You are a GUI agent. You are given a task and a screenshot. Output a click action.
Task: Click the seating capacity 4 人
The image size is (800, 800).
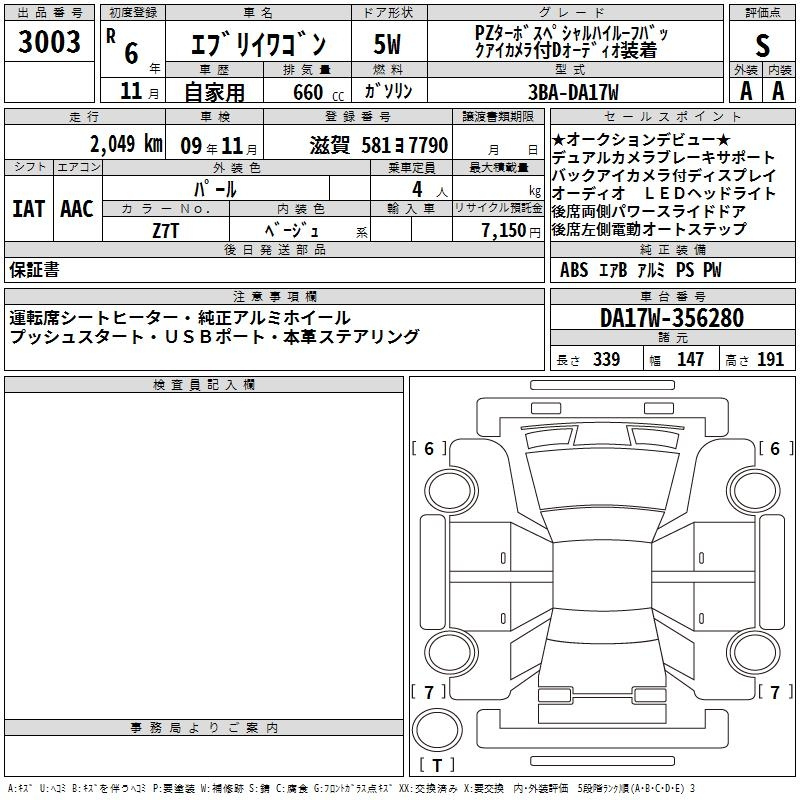[429, 190]
